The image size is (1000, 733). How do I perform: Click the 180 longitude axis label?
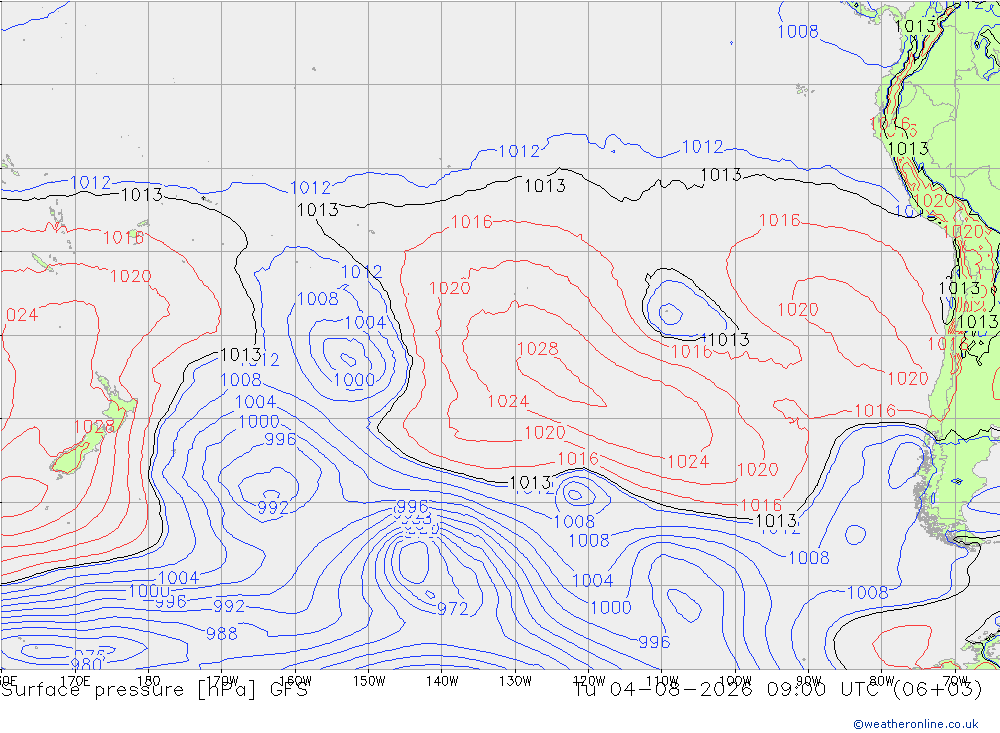coord(149,681)
